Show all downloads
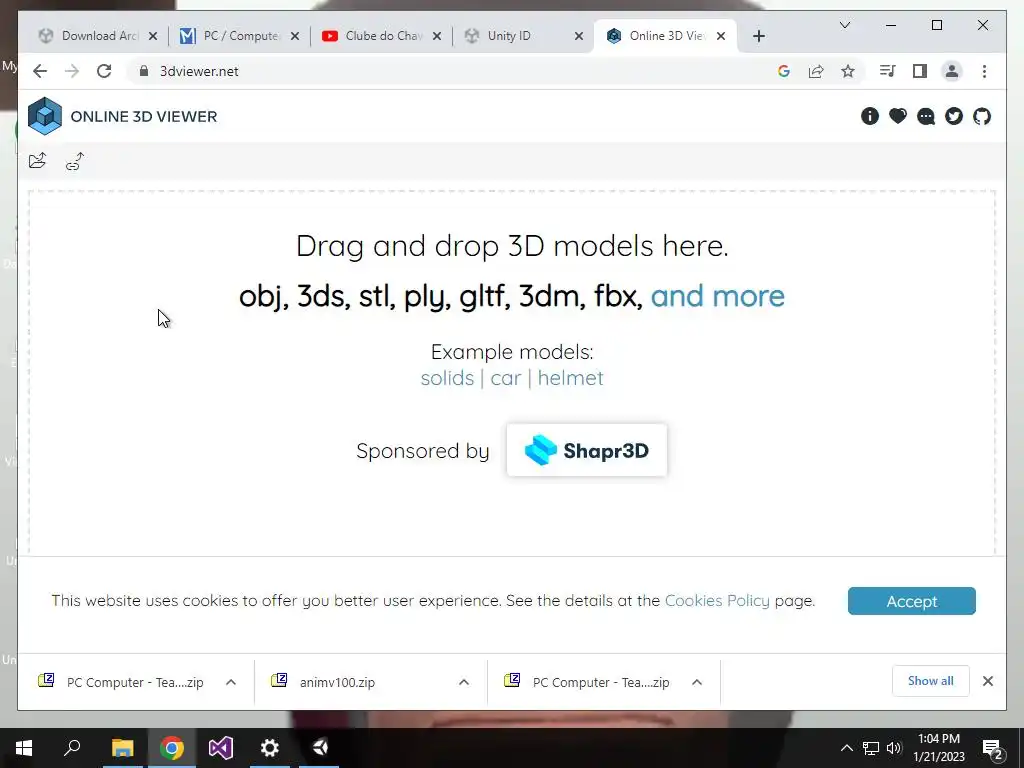This screenshot has width=1024, height=768. pos(931,681)
